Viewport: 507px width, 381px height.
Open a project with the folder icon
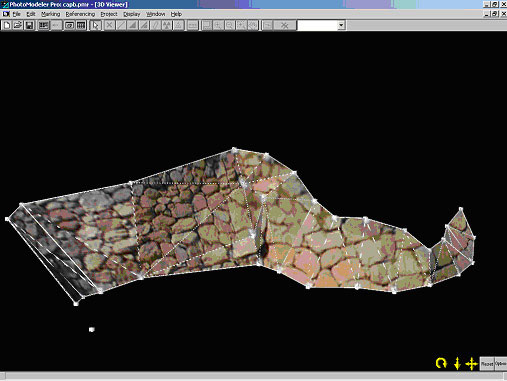pyautogui.click(x=18, y=25)
